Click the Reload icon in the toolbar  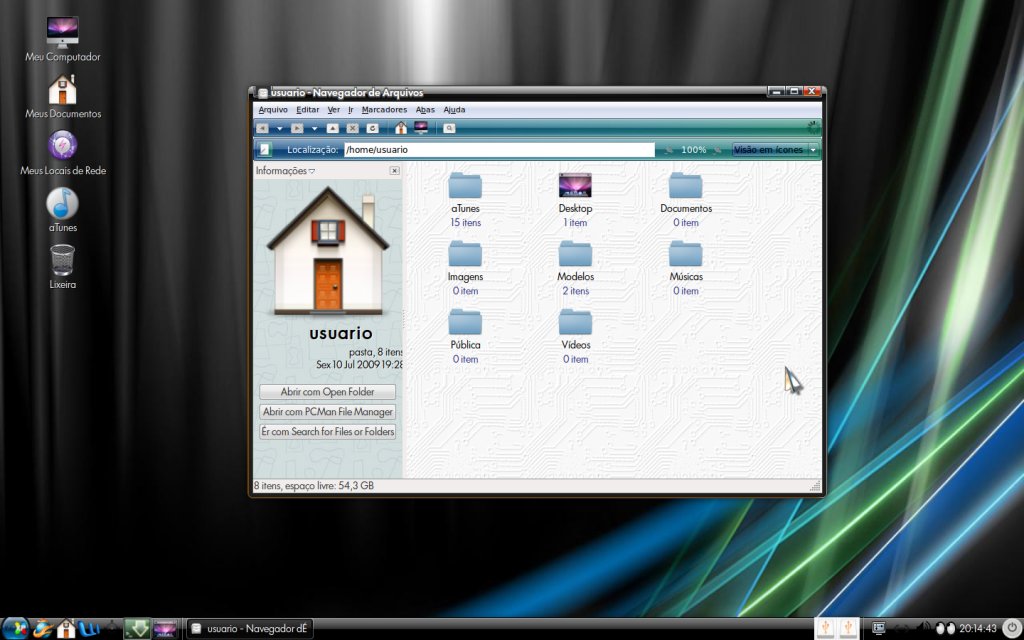coord(372,128)
